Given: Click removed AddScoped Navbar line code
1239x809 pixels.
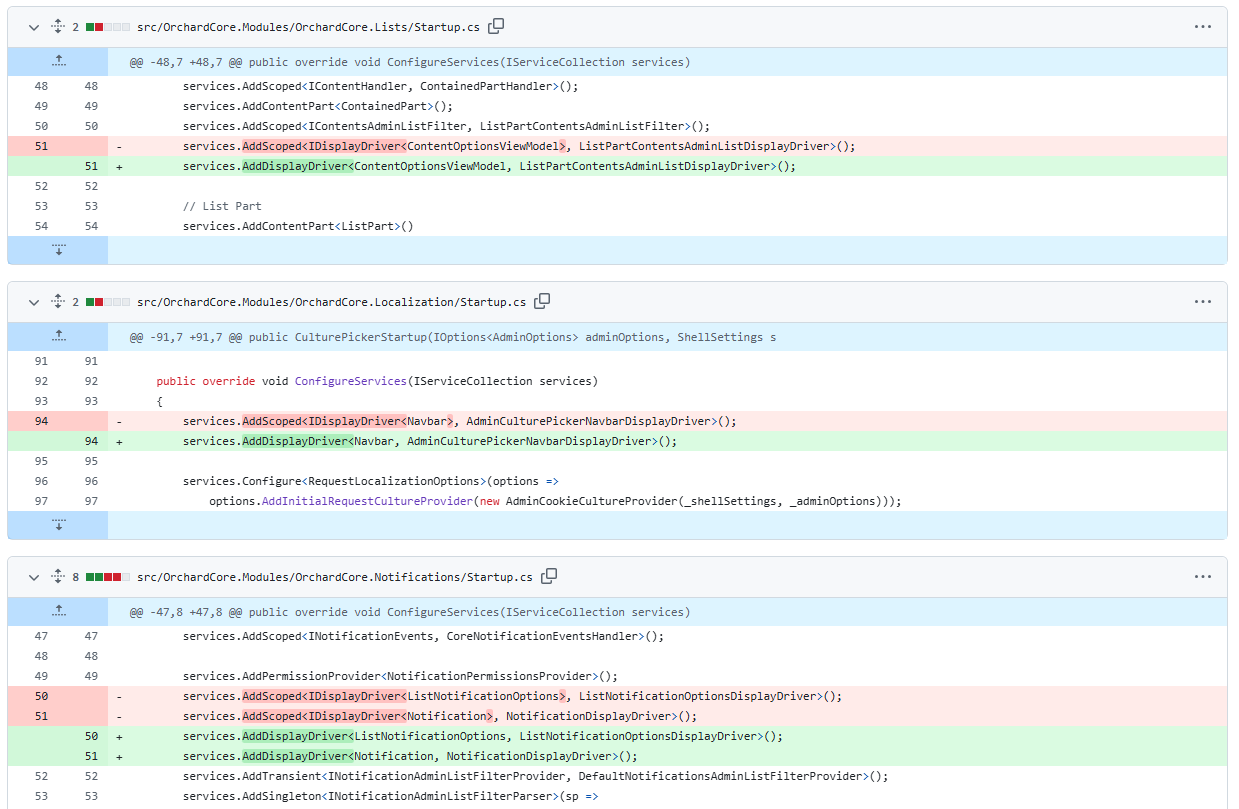Looking at the screenshot, I should click(460, 421).
